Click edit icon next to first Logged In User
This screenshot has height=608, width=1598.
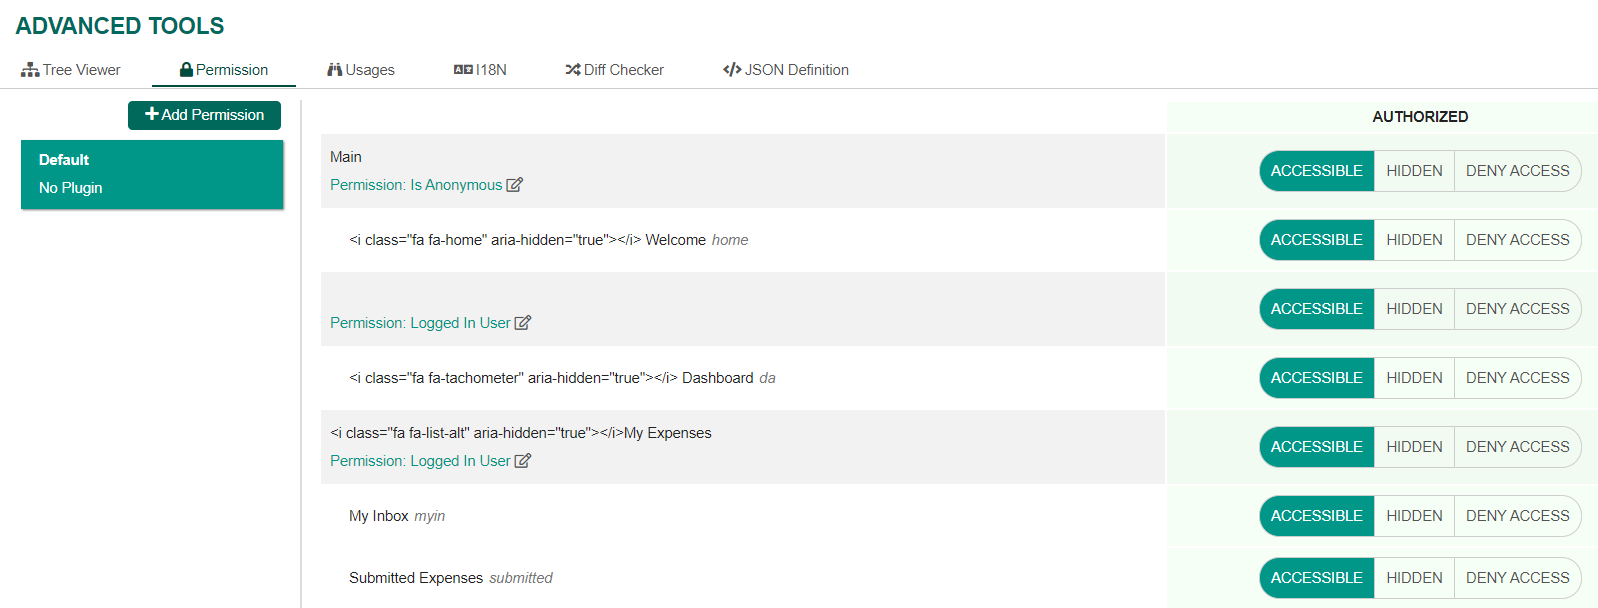coord(523,323)
